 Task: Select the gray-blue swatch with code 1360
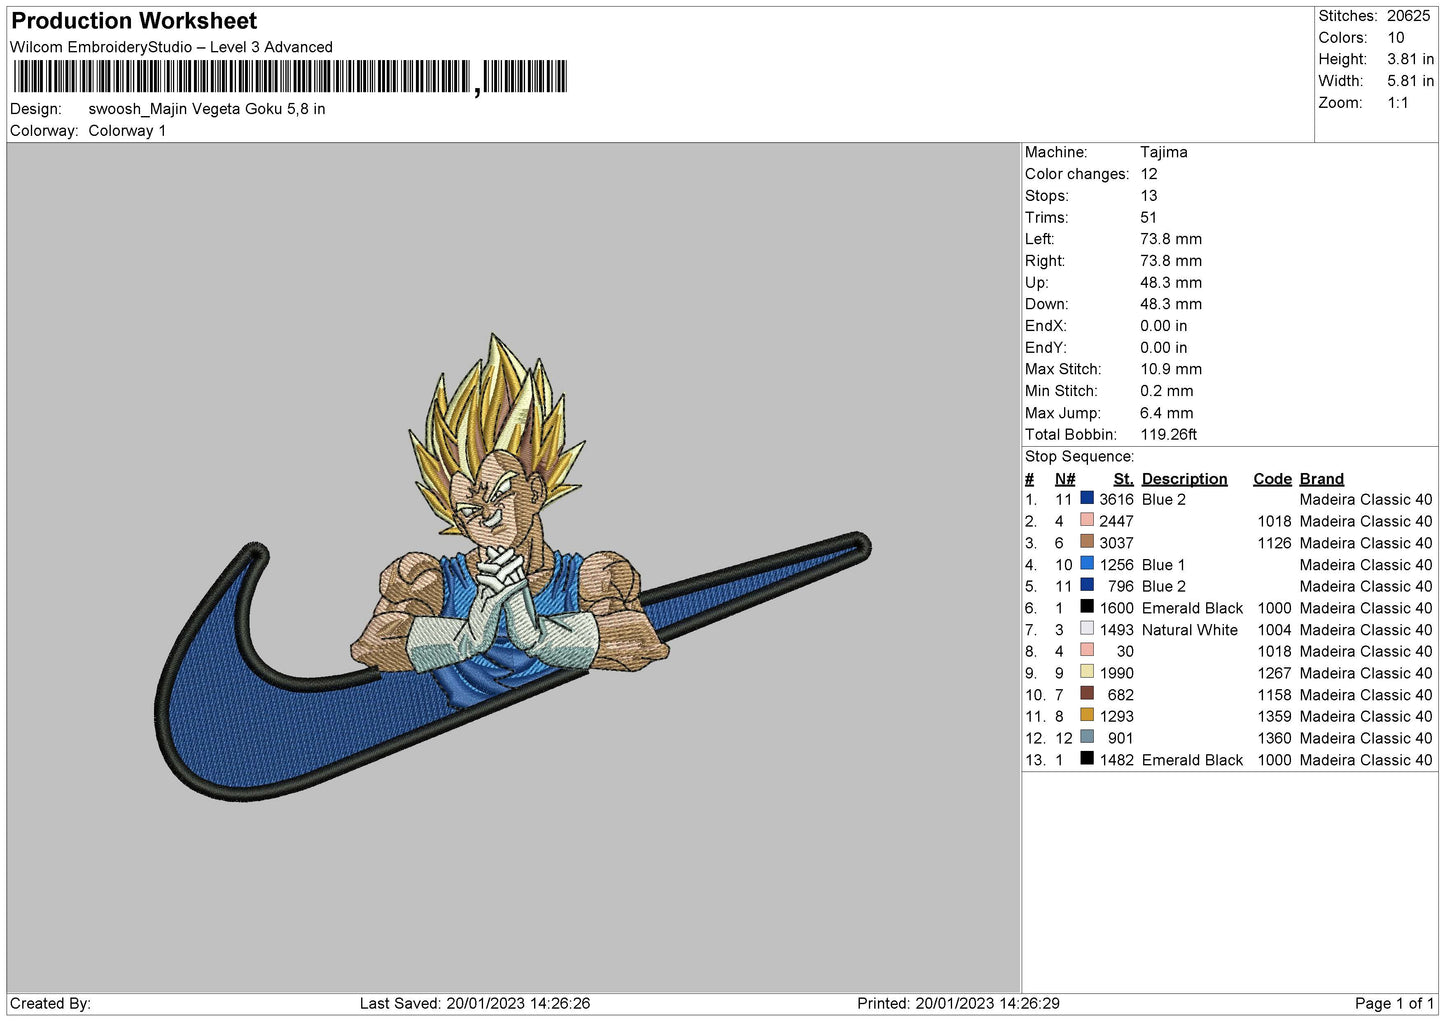coord(1086,737)
